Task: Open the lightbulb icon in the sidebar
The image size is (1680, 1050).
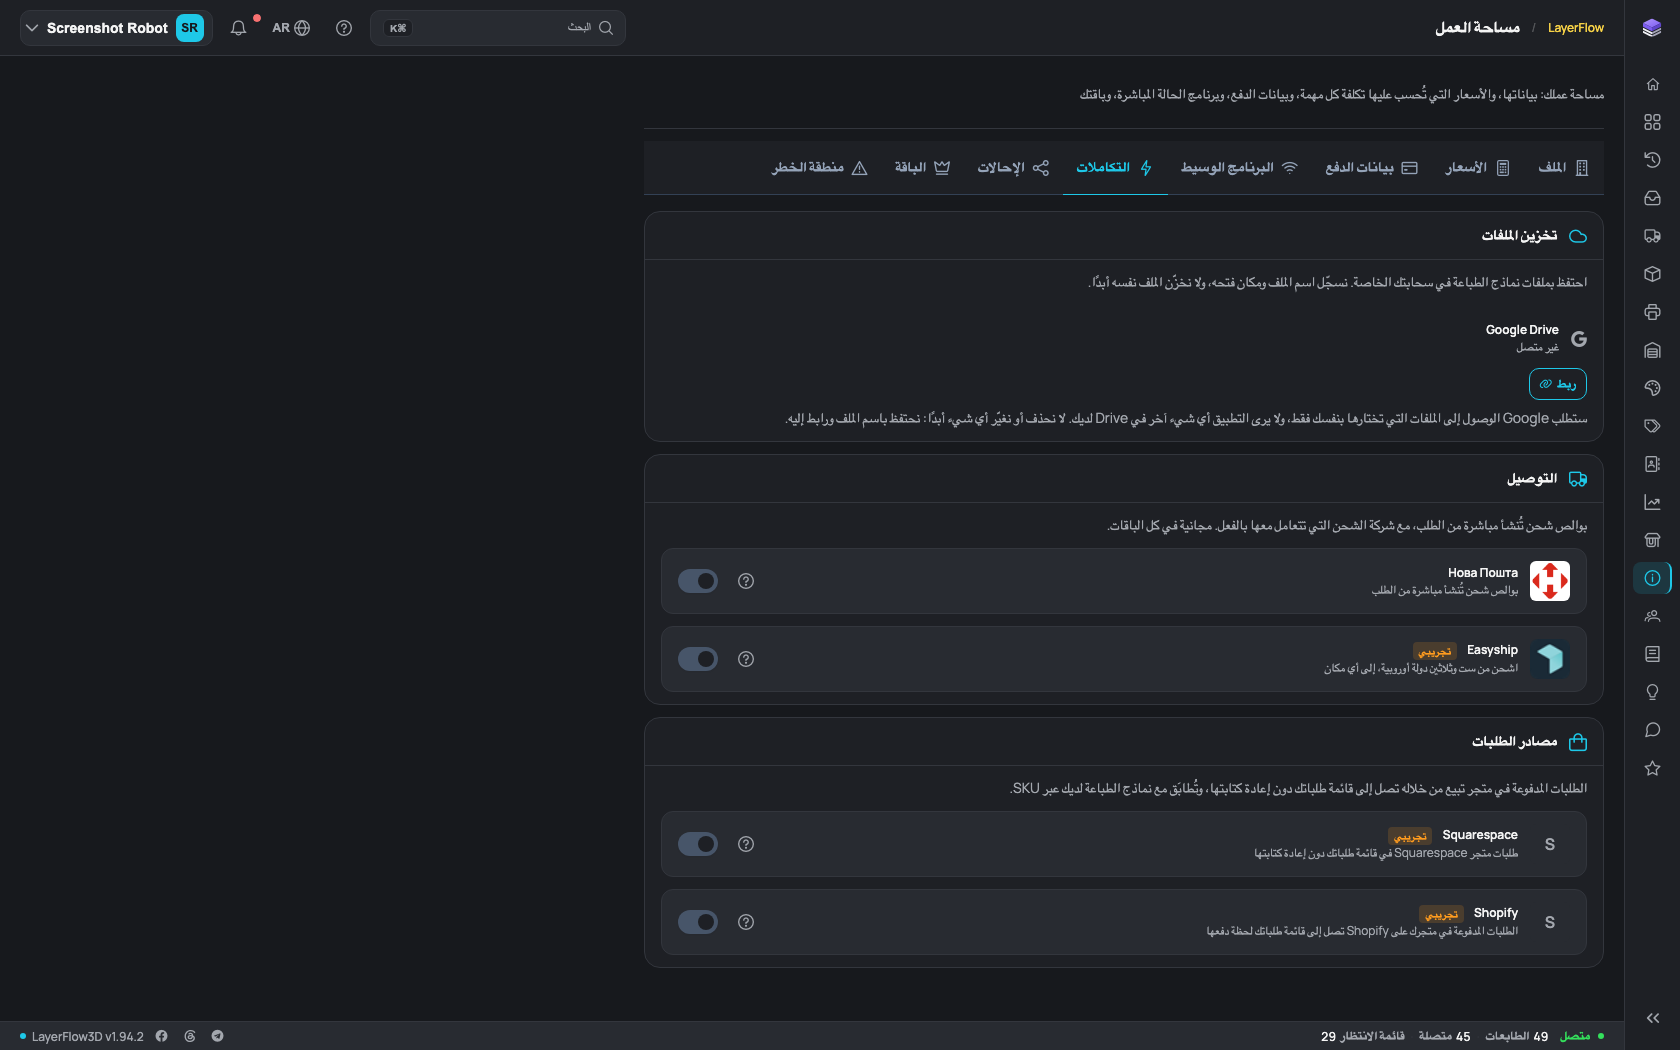Action: pyautogui.click(x=1652, y=692)
